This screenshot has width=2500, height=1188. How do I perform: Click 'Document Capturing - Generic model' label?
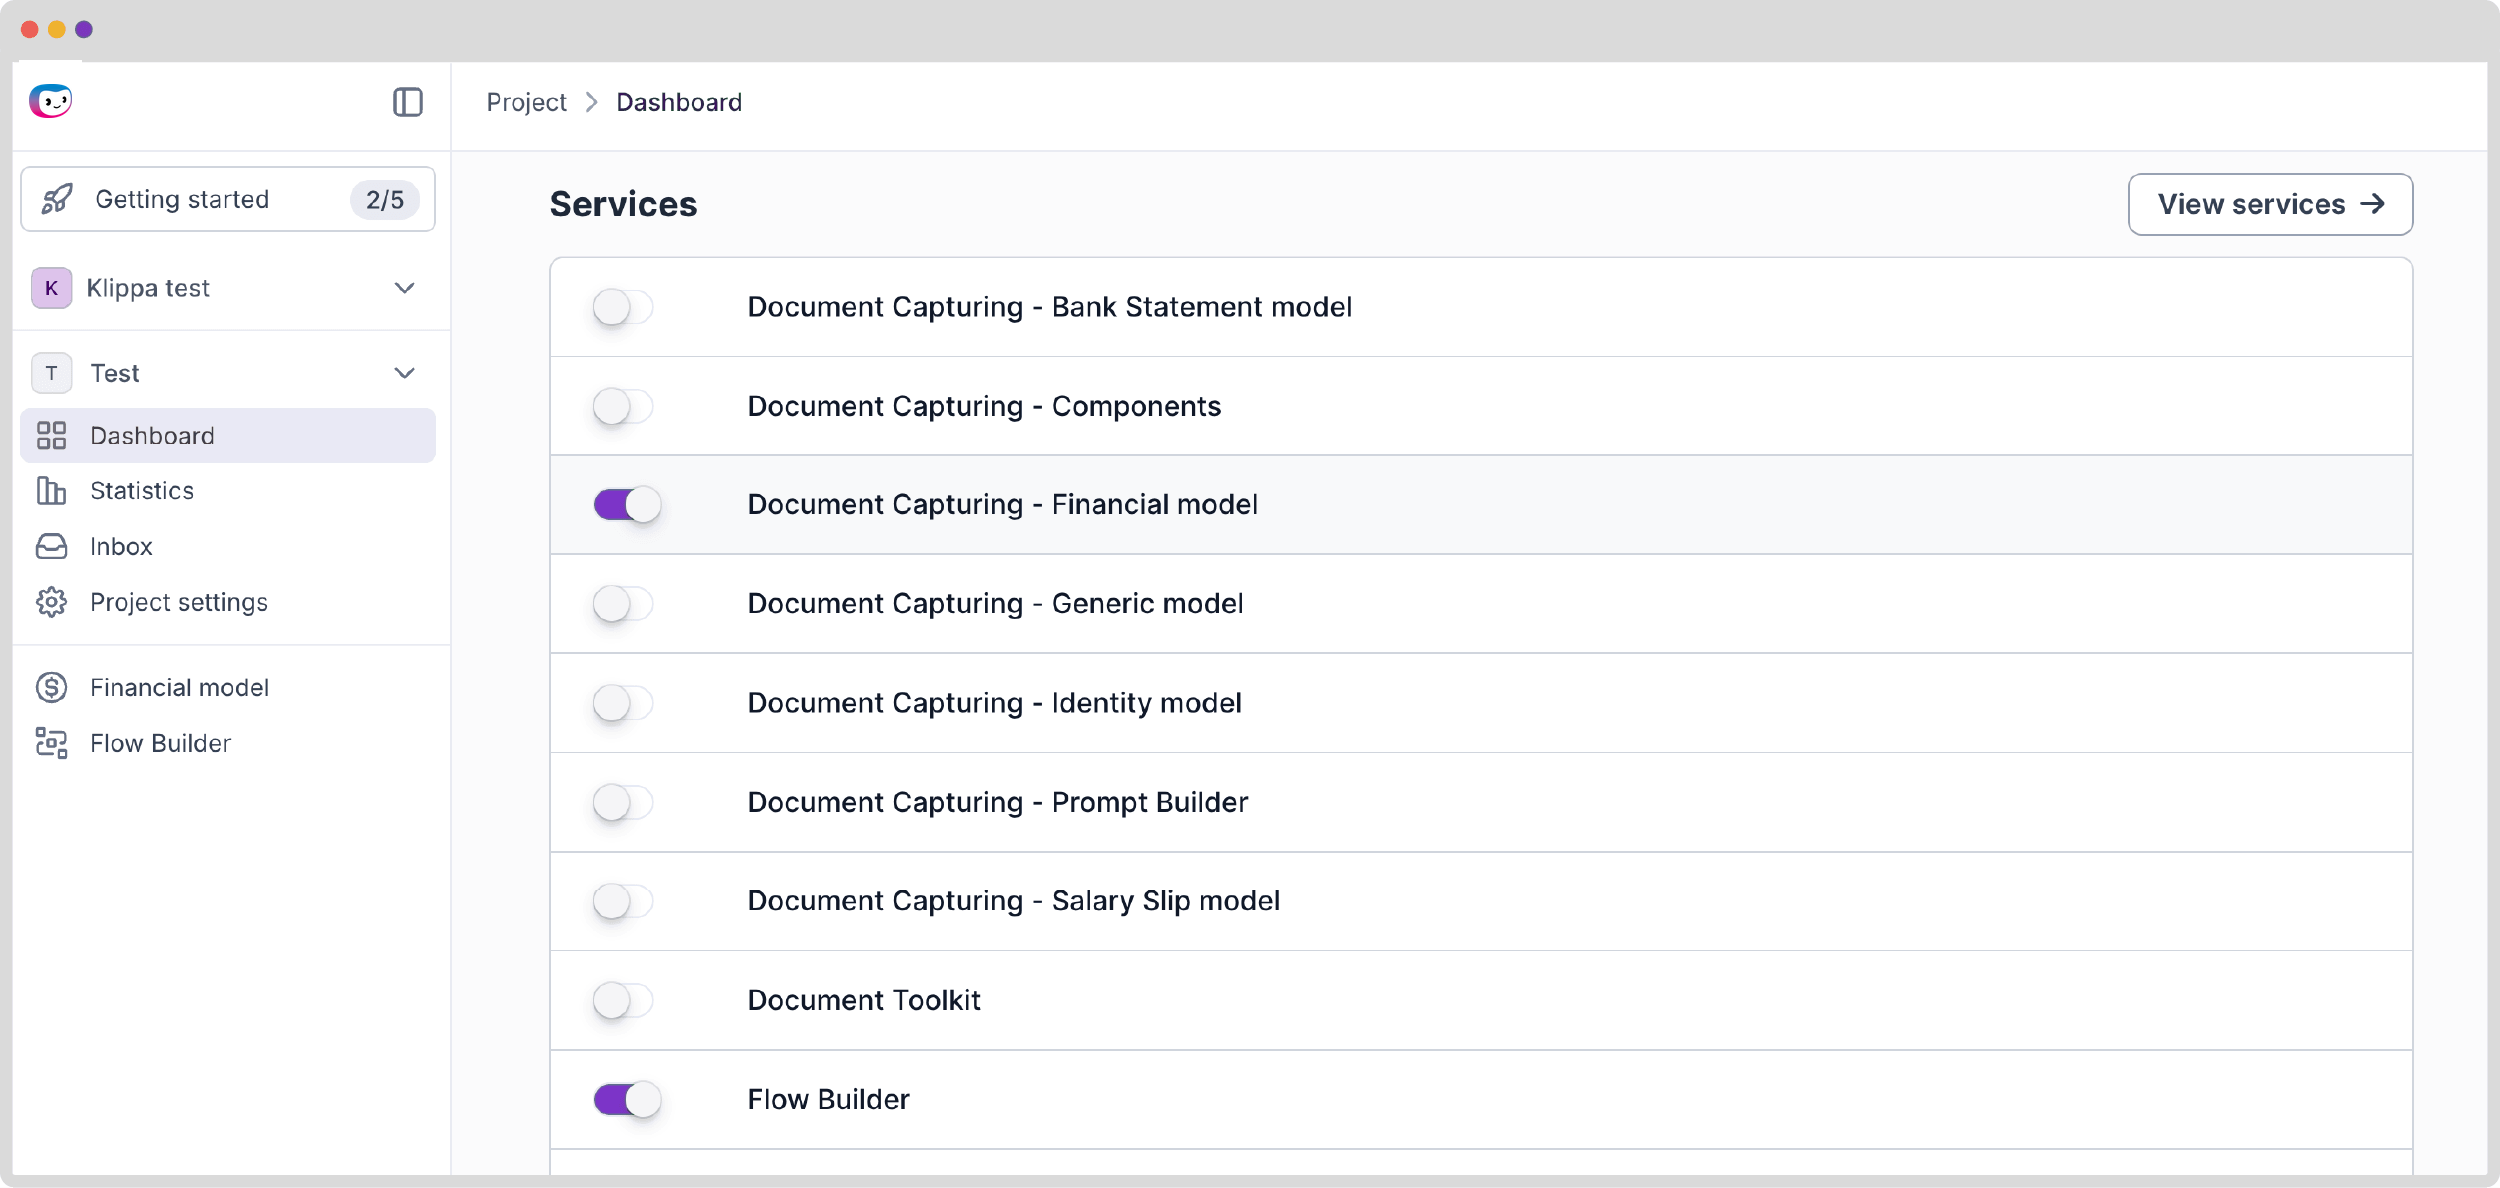pos(995,603)
